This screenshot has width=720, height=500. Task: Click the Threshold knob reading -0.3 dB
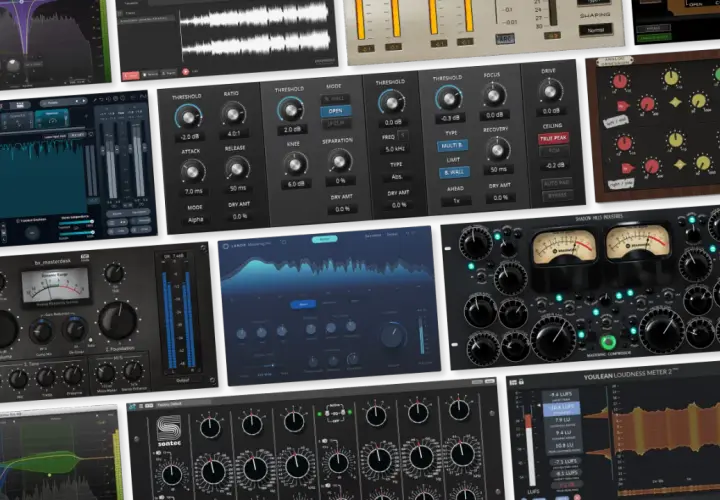[449, 98]
